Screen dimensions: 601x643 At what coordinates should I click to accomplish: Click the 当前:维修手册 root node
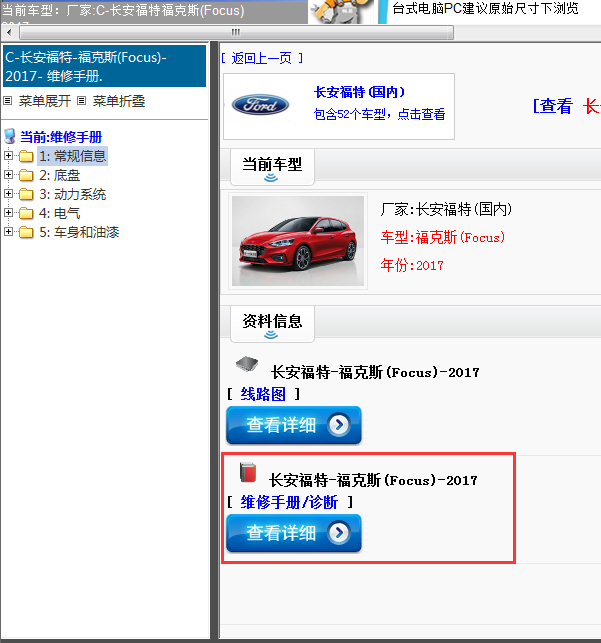pyautogui.click(x=61, y=137)
